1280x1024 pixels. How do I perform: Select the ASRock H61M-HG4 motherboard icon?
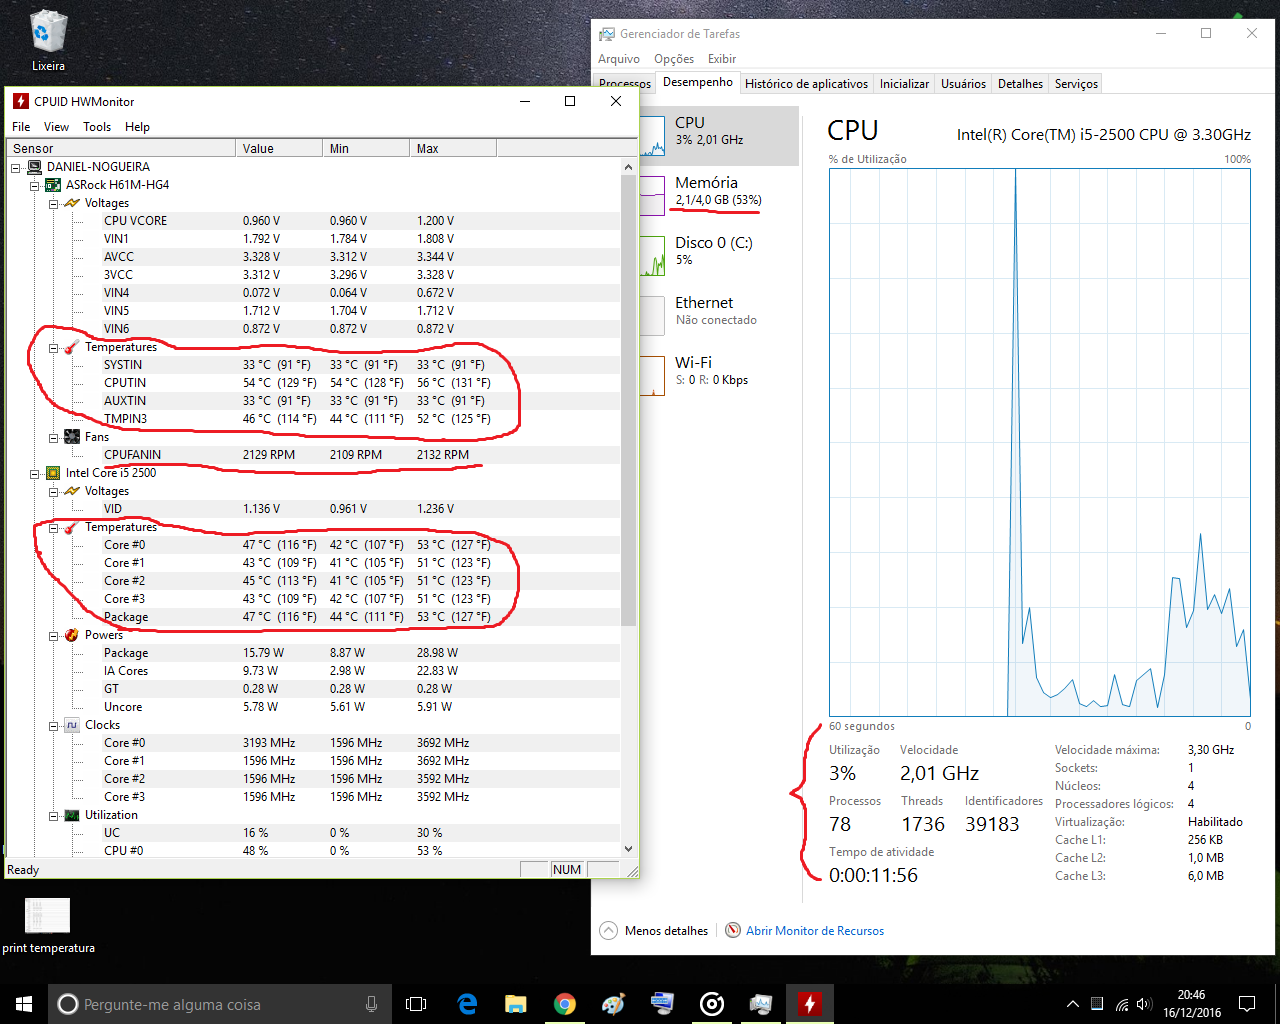(53, 185)
